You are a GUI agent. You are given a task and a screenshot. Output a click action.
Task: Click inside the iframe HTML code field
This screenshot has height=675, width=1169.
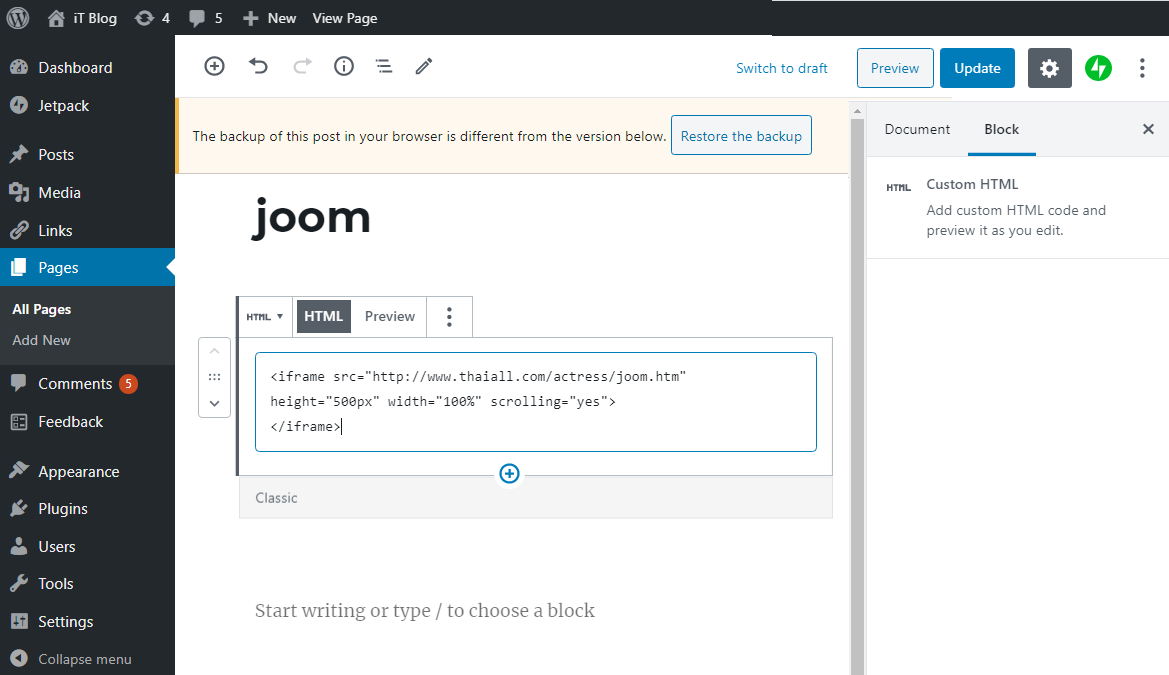click(x=535, y=402)
